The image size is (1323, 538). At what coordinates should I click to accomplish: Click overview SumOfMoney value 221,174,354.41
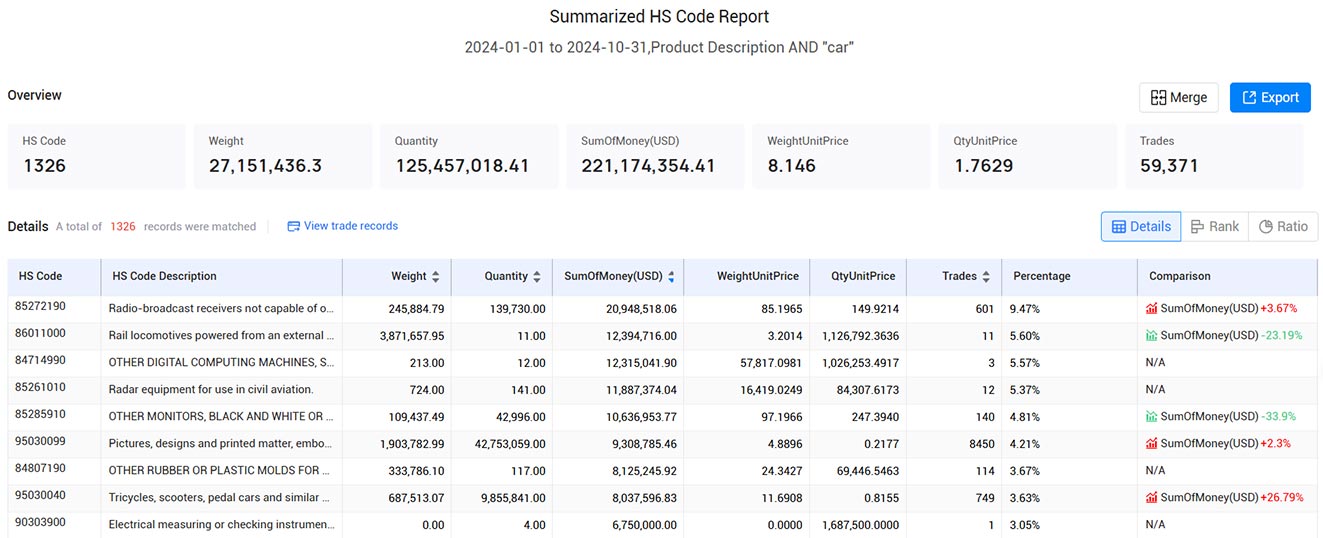click(648, 166)
